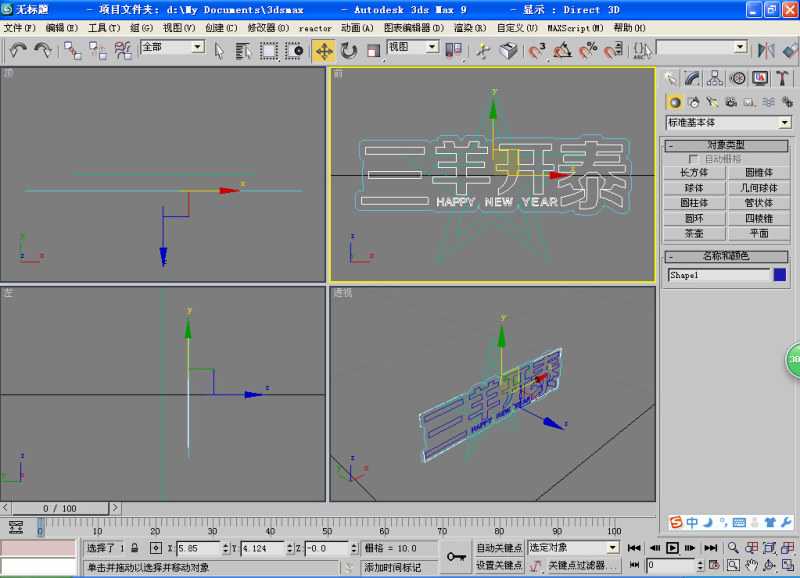
Task: Toggle the selection lock padlock
Action: click(x=134, y=548)
